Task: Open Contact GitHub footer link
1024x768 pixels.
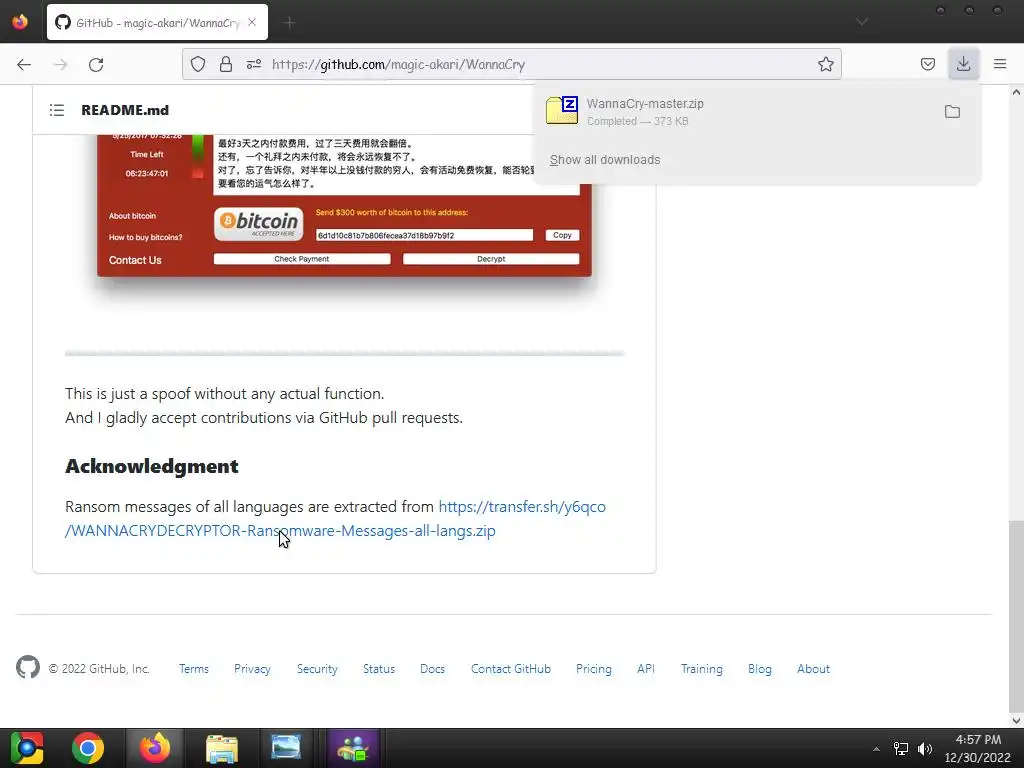Action: coord(511,669)
